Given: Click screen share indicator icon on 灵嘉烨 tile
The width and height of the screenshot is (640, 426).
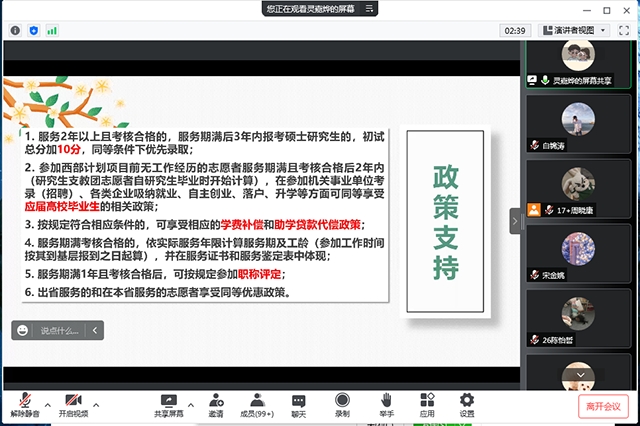Looking at the screenshot, I should 532,80.
